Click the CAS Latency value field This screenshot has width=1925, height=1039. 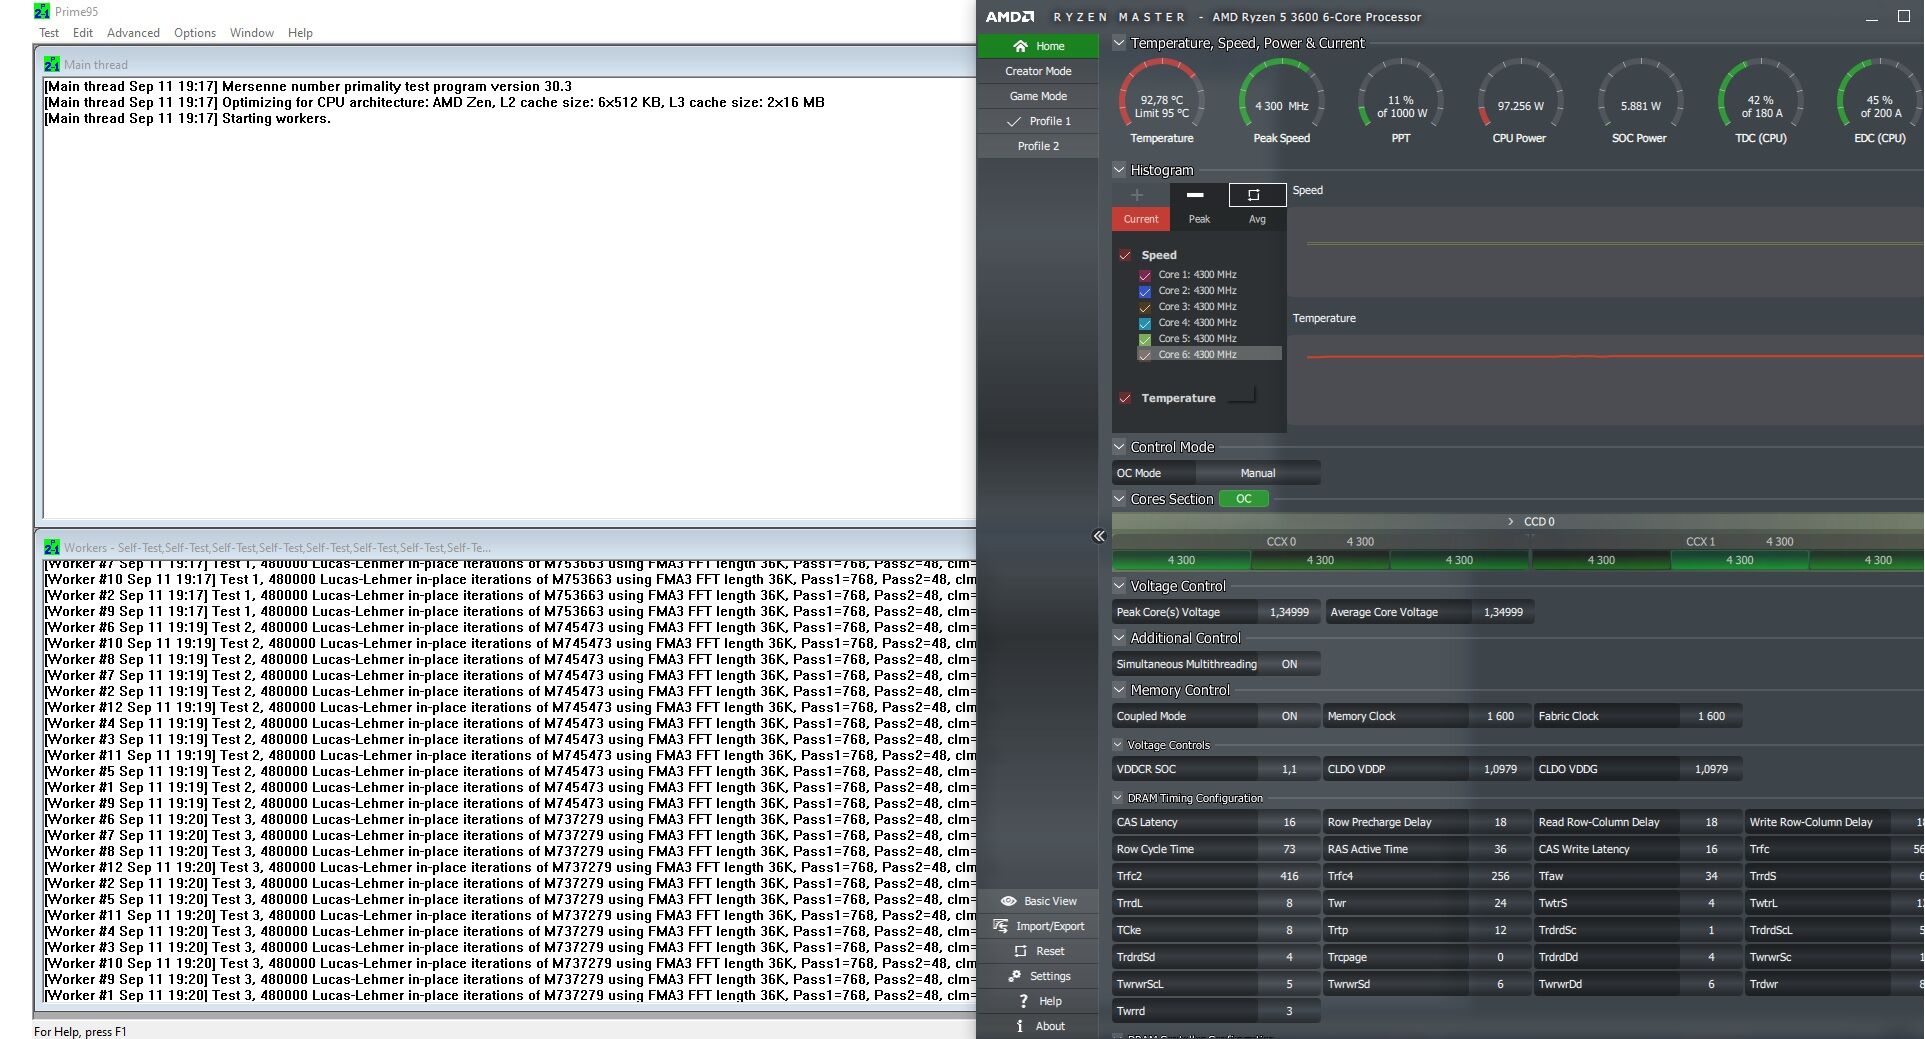1289,822
